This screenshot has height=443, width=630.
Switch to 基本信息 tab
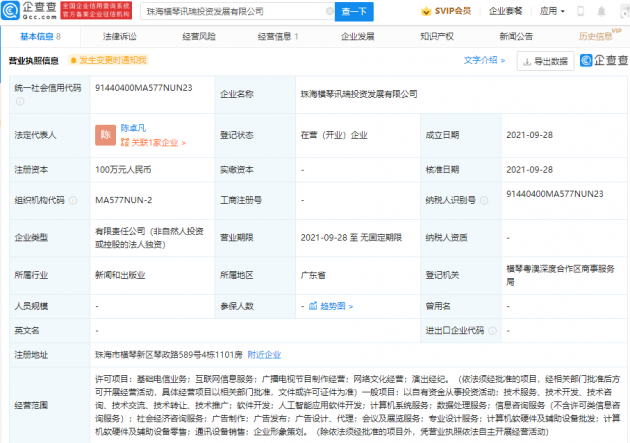click(40, 37)
